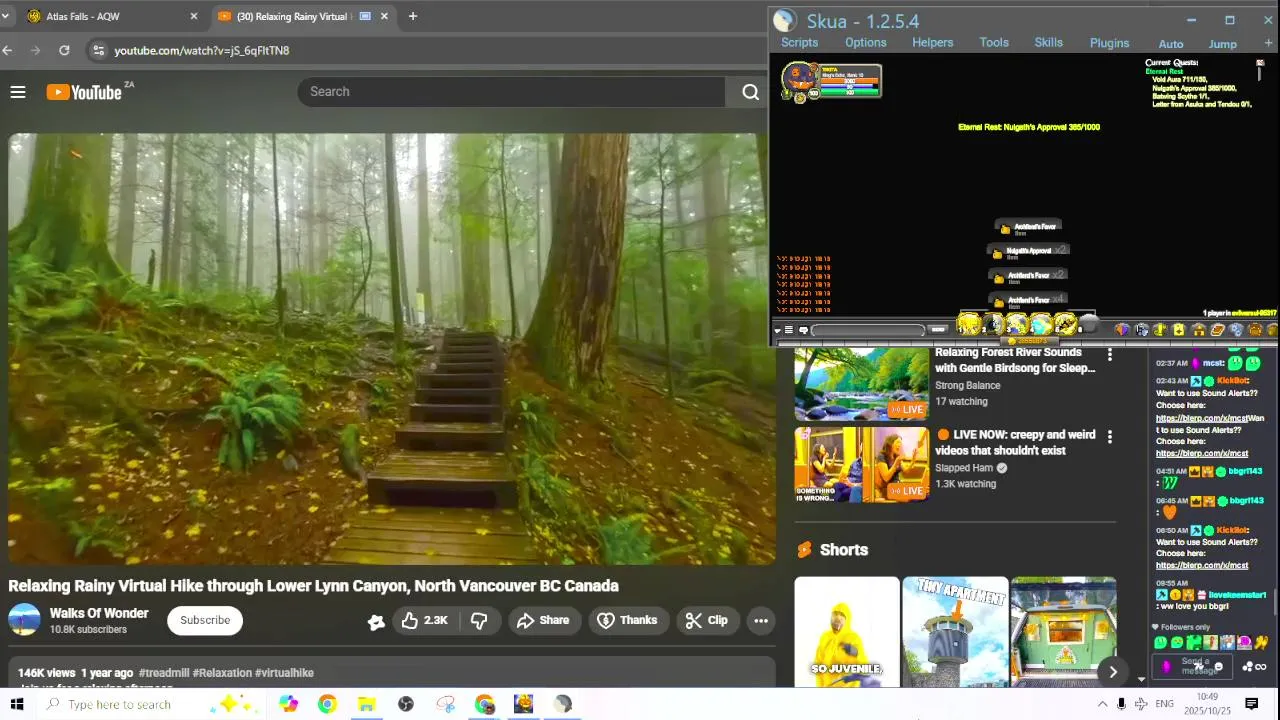Open more actions three-dot menu under video
Screen dimensions: 1280x720
(761, 620)
